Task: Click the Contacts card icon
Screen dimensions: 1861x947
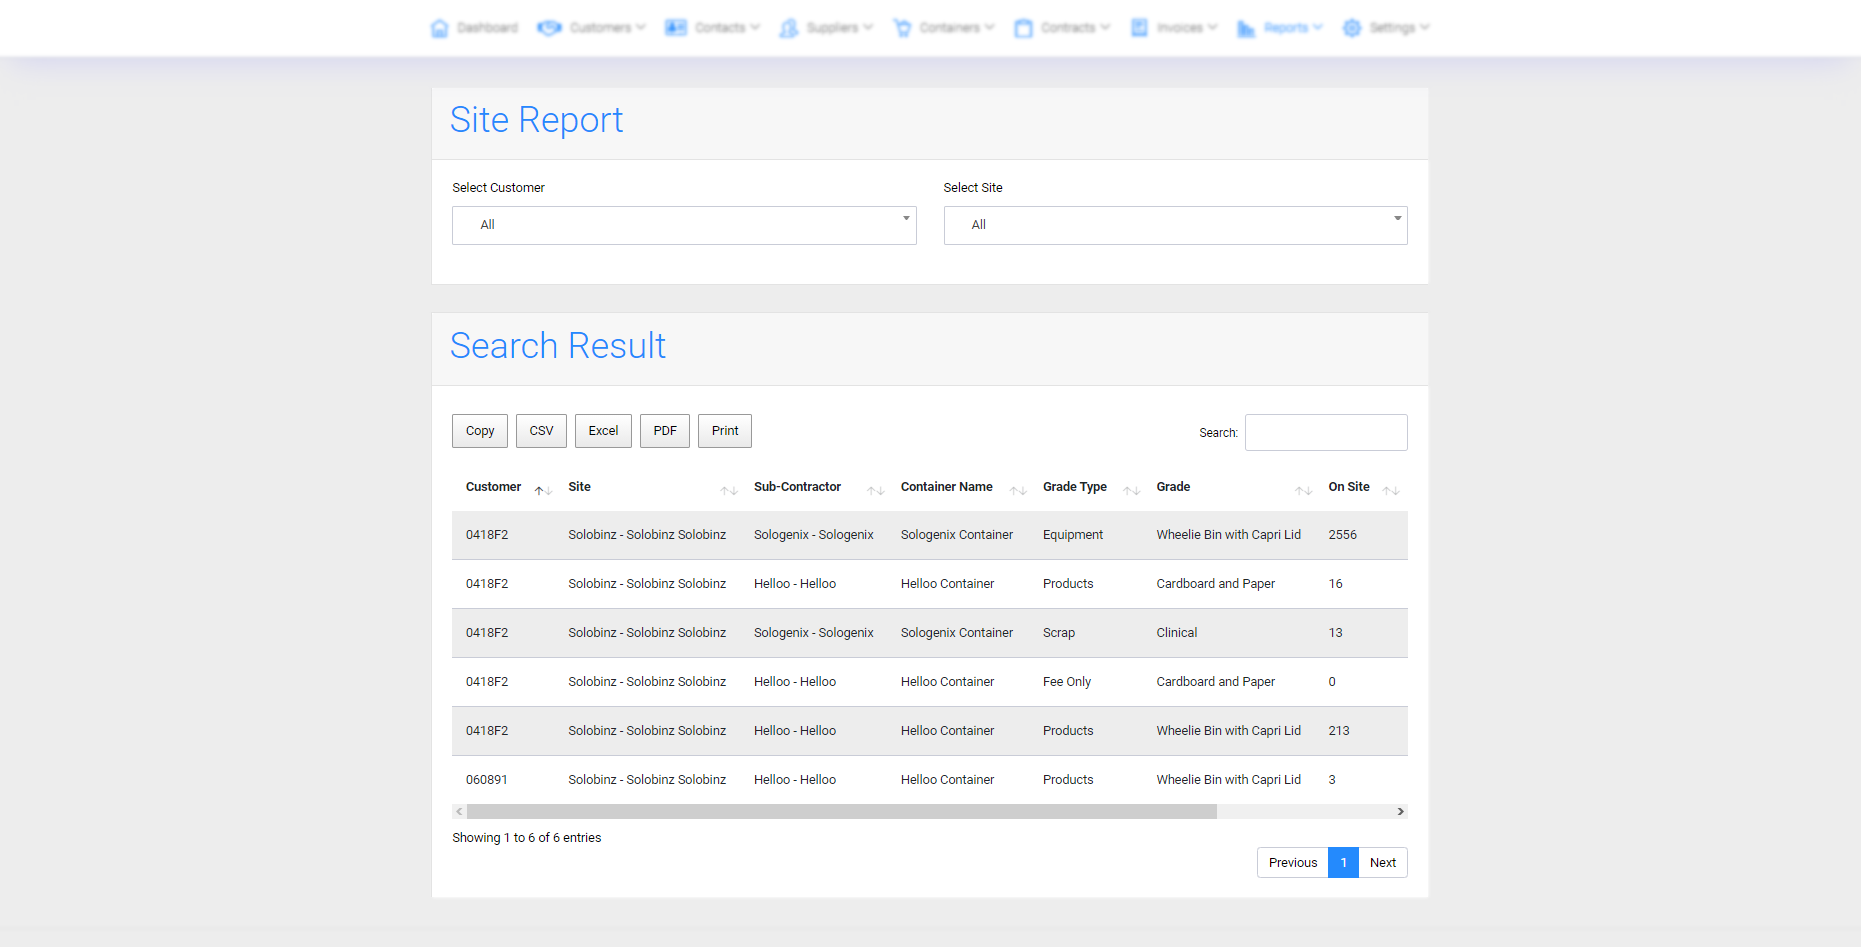Action: pos(676,28)
